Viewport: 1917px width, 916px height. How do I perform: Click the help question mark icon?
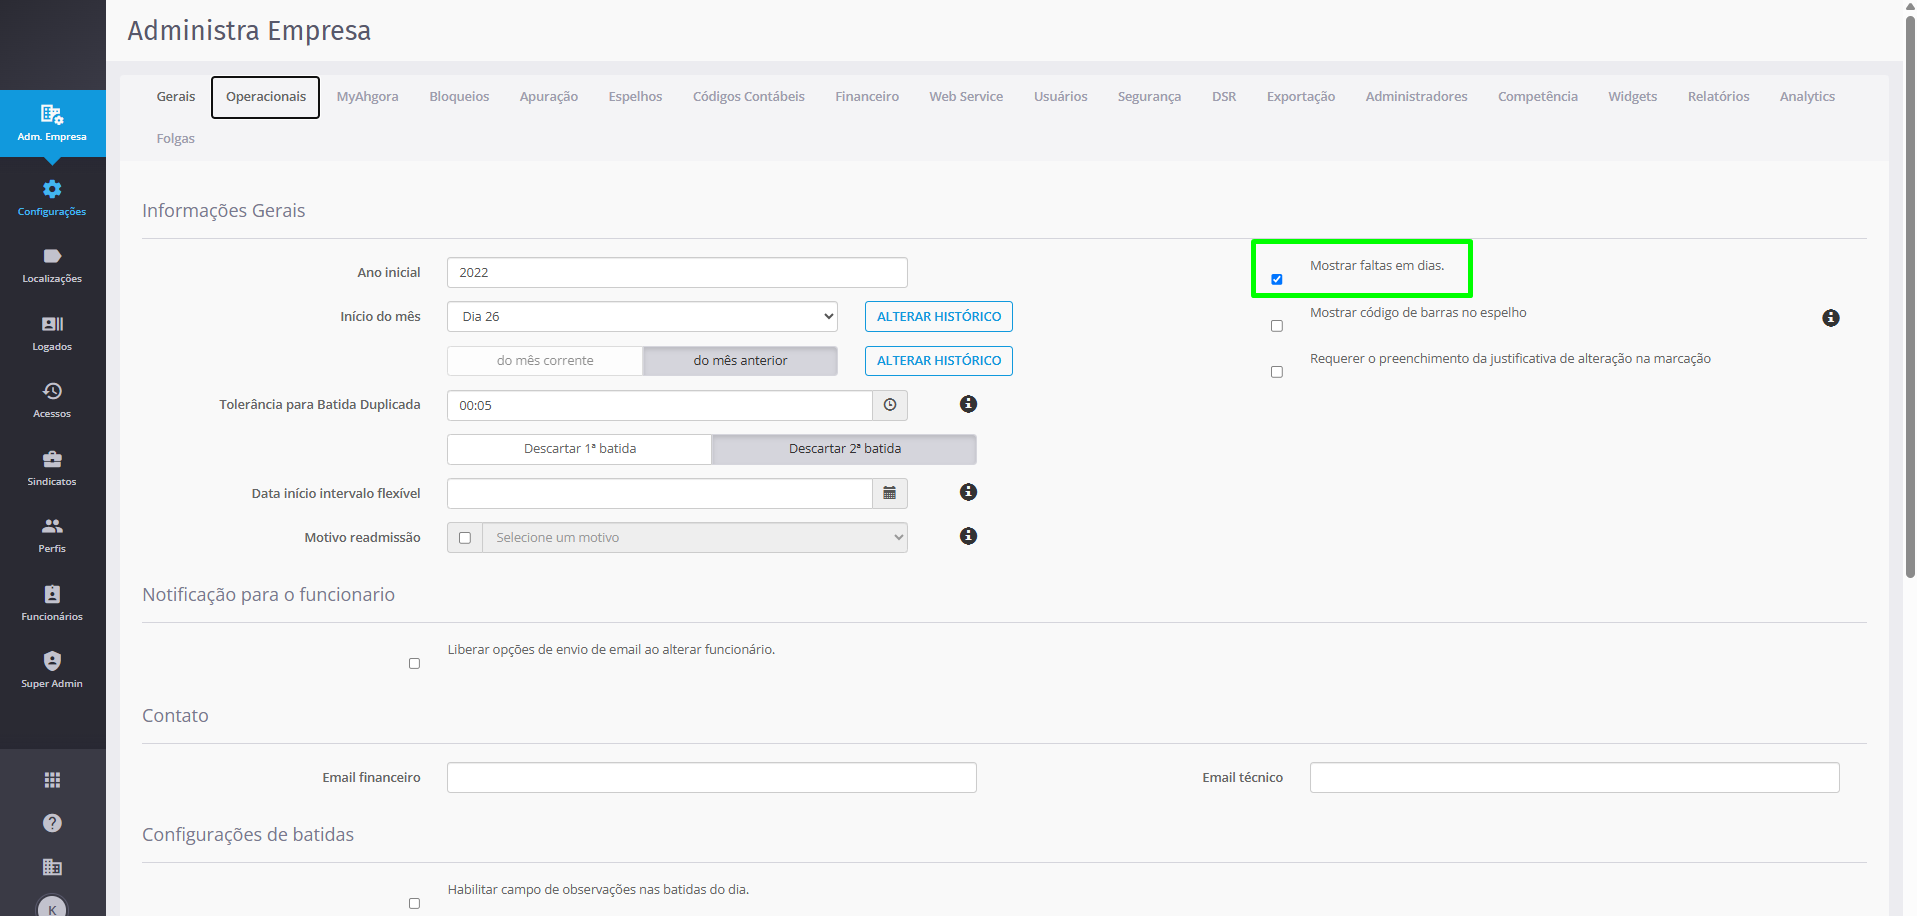pos(52,823)
